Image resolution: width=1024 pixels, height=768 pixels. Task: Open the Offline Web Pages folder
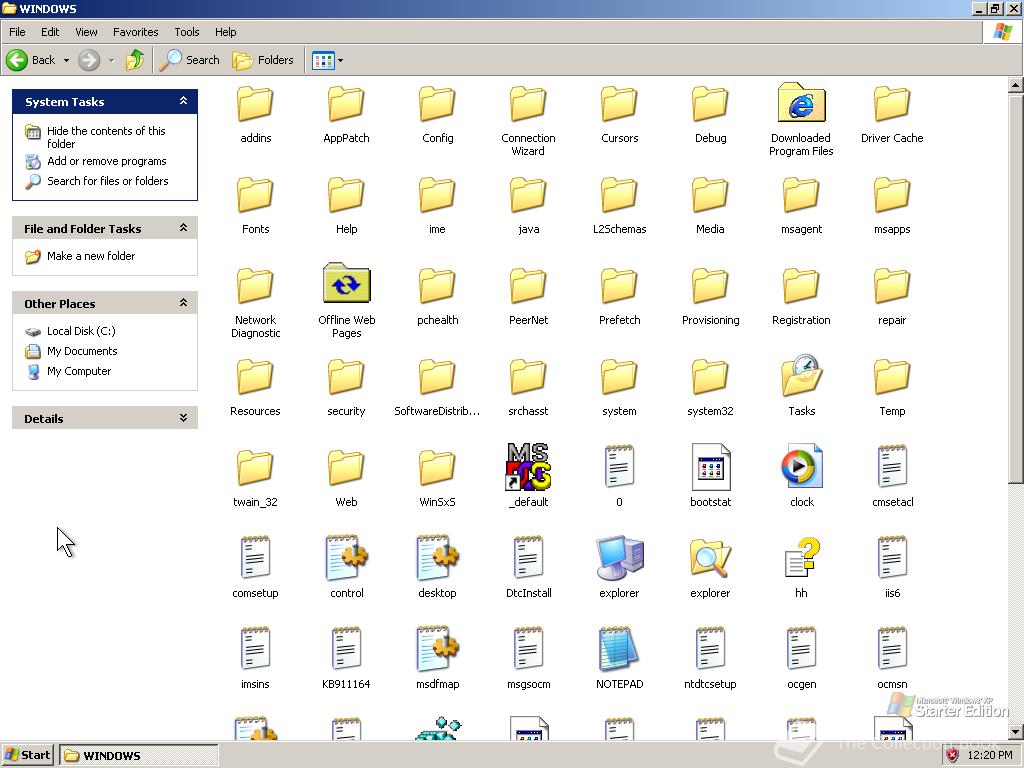[346, 283]
